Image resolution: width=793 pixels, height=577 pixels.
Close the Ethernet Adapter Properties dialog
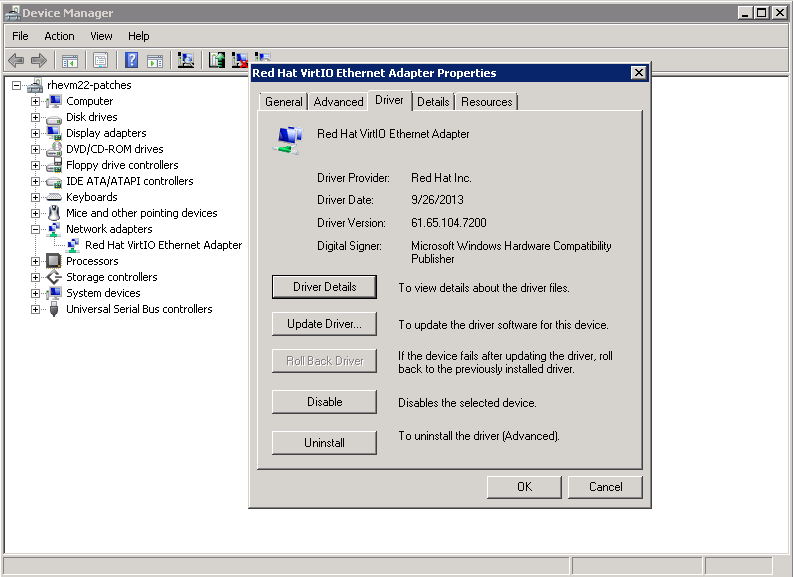(x=639, y=73)
